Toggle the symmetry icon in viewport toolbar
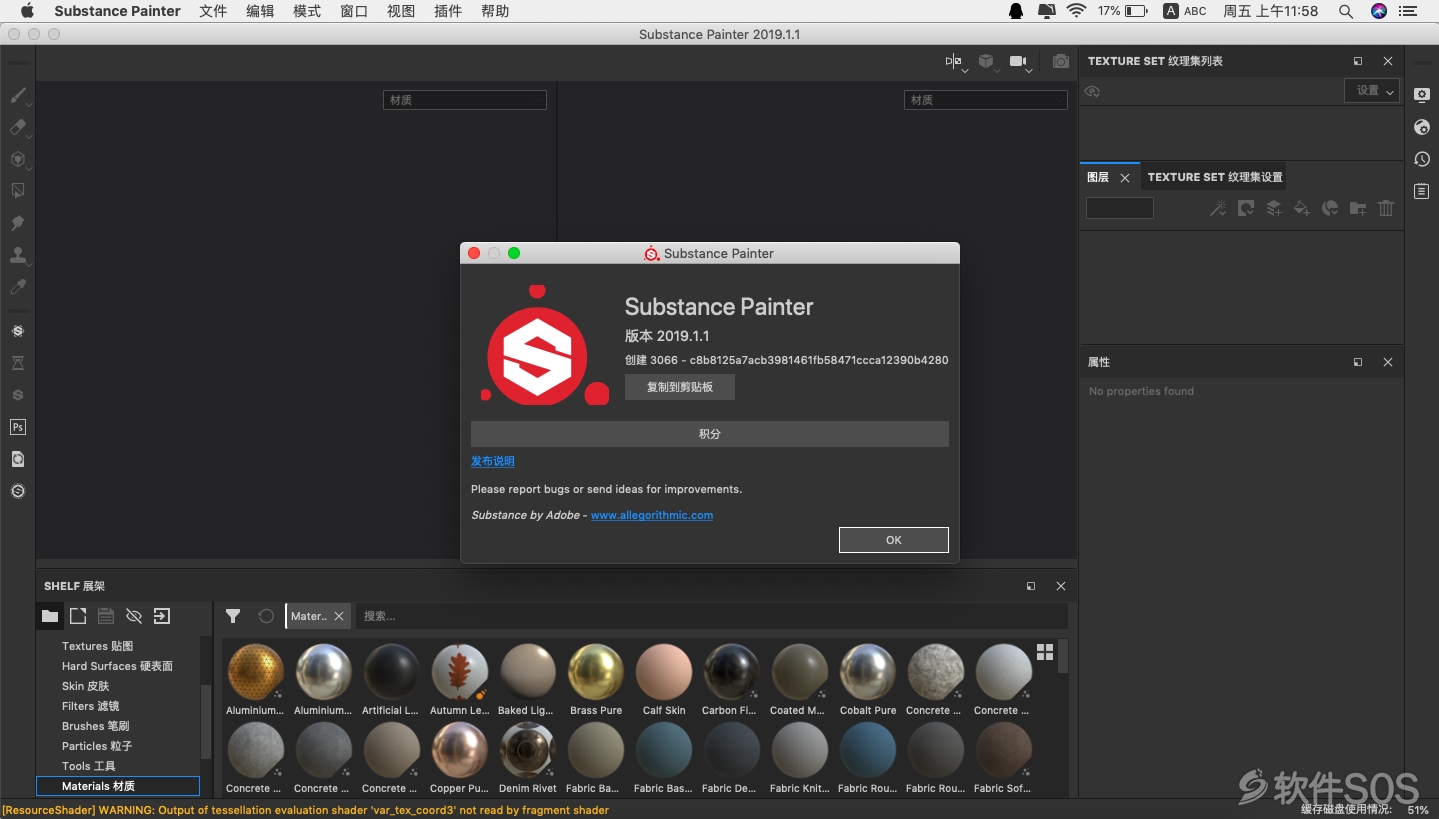The image size is (1439, 819). tap(953, 61)
